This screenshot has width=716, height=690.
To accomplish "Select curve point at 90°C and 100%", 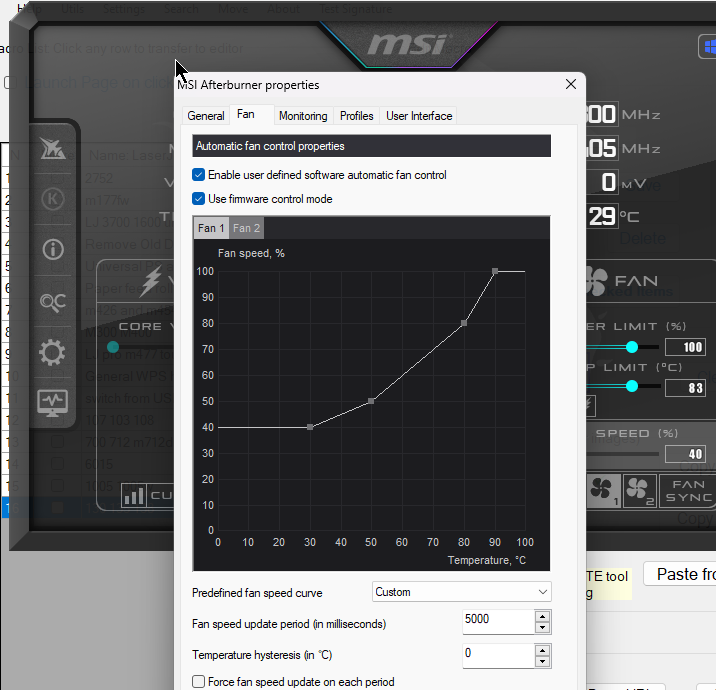I will pyautogui.click(x=495, y=271).
